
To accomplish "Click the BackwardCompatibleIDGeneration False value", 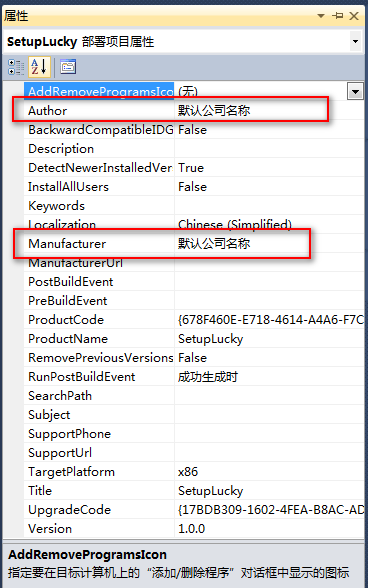I will click(x=192, y=130).
